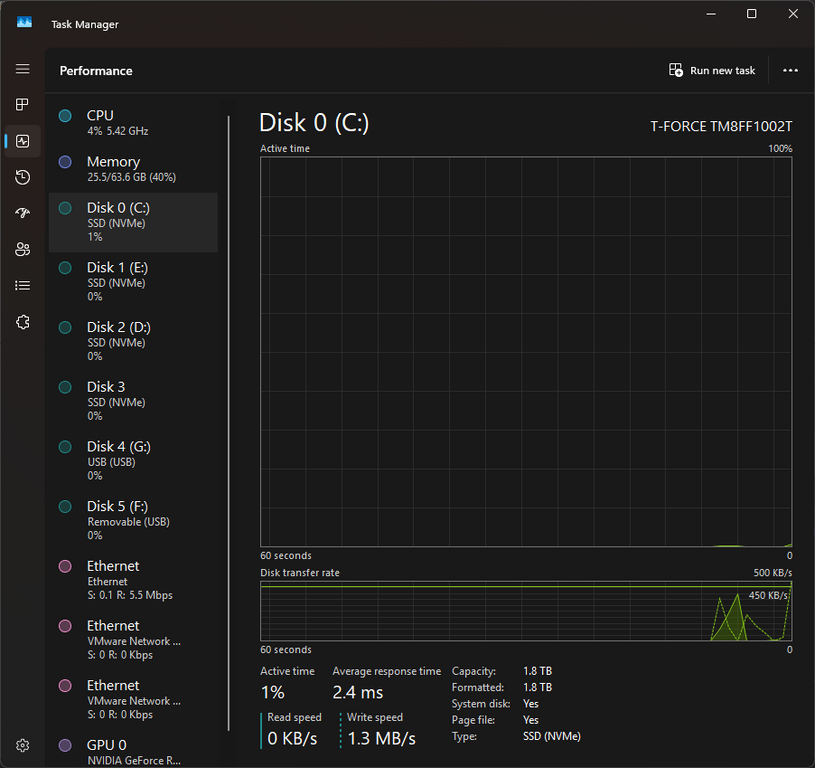Maximize the Task Manager window
The width and height of the screenshot is (815, 768).
(752, 14)
